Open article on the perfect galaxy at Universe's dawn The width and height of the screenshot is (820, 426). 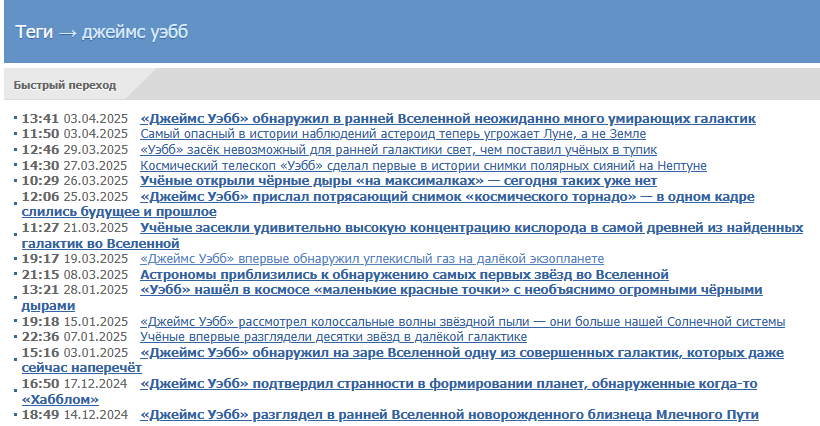pyautogui.click(x=403, y=361)
